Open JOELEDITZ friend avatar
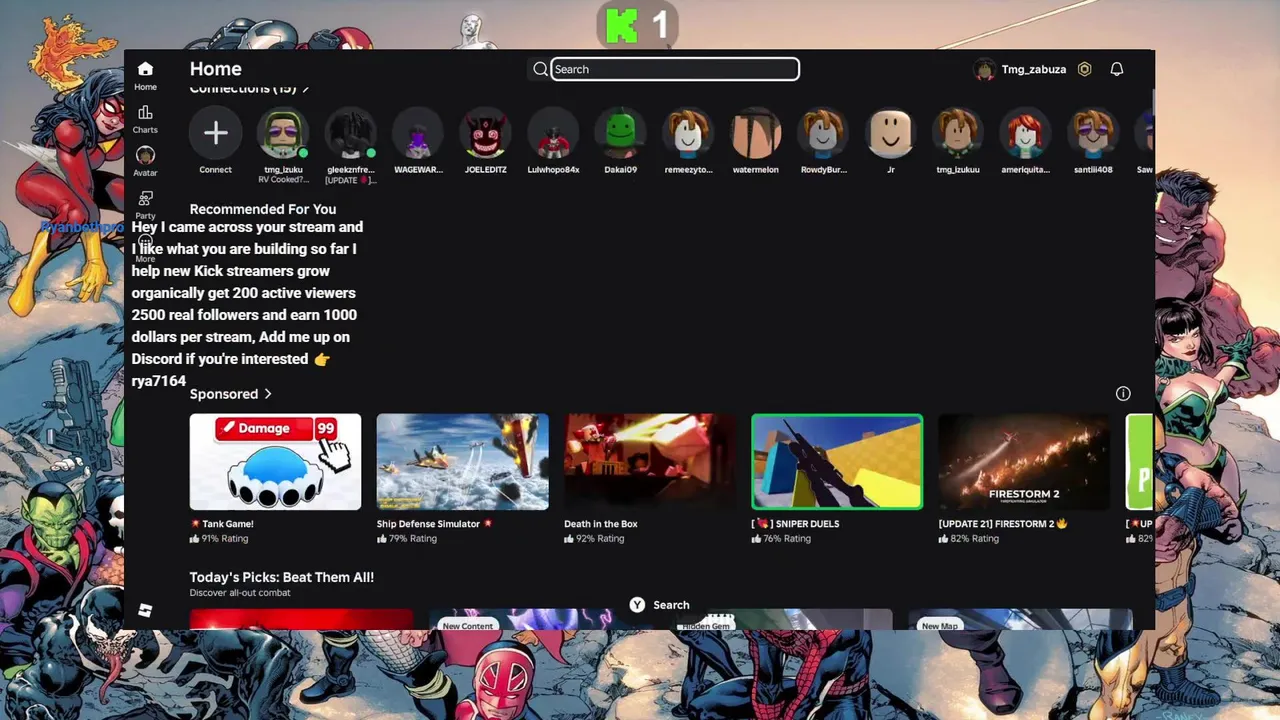This screenshot has width=1280, height=720. pyautogui.click(x=485, y=133)
